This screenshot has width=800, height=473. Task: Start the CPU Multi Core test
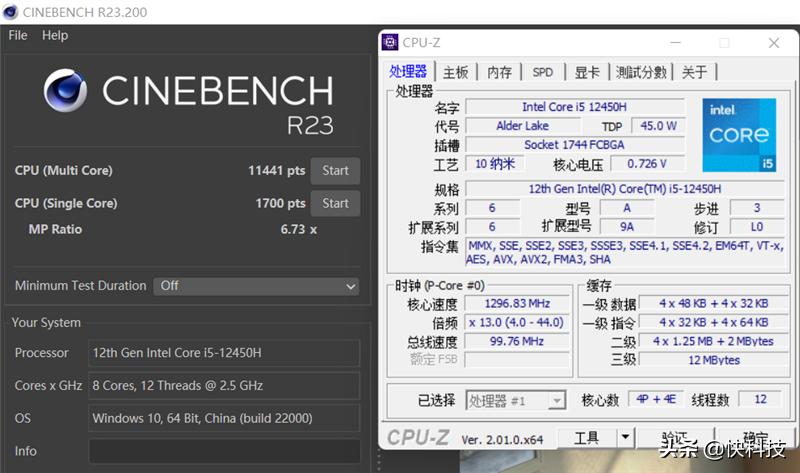click(x=335, y=170)
